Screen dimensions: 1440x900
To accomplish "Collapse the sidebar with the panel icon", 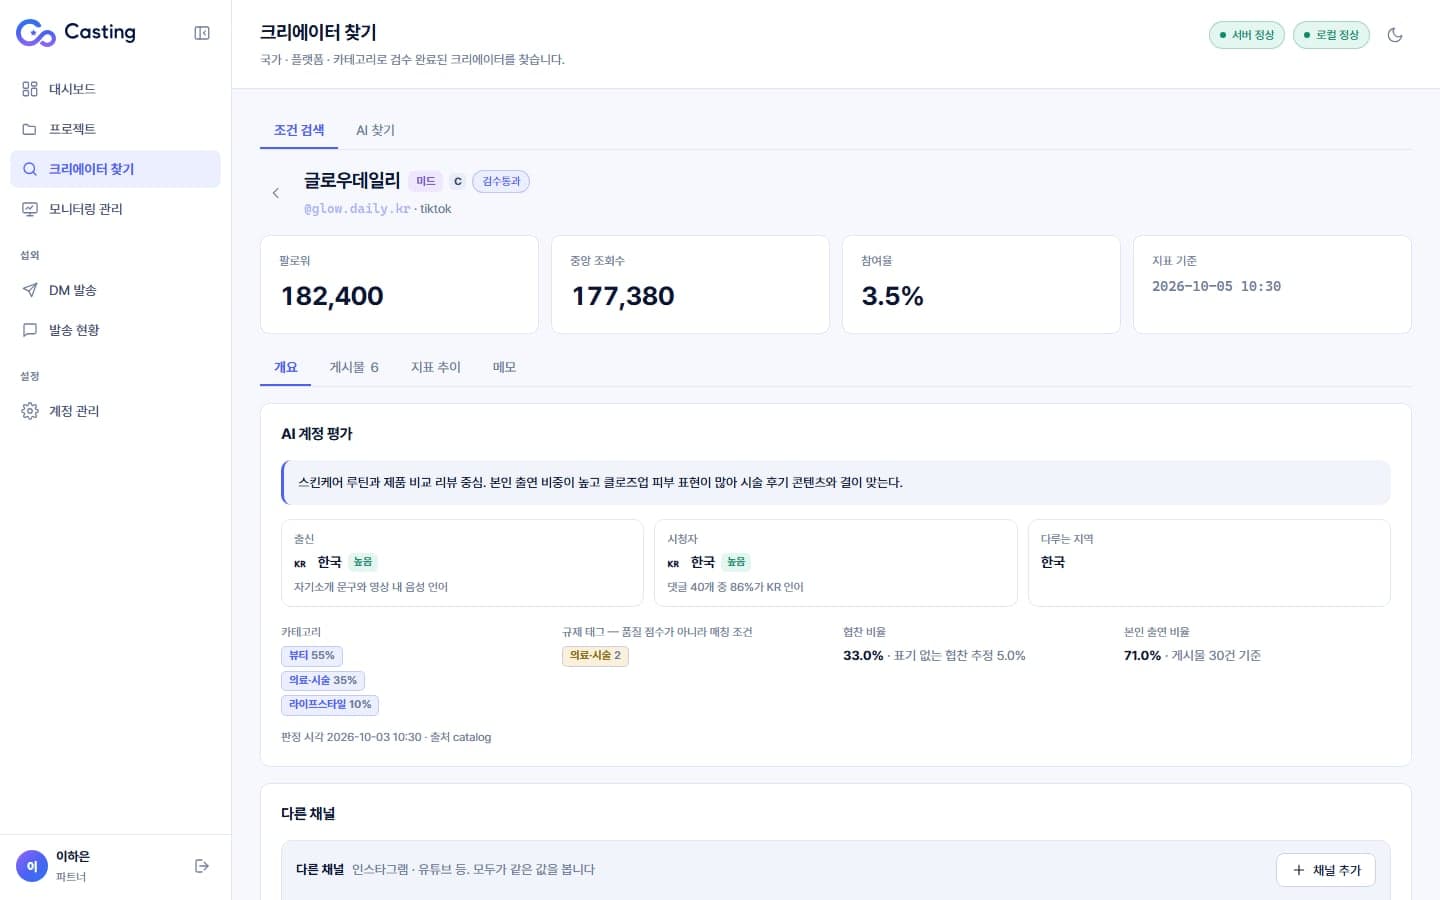I will (202, 33).
